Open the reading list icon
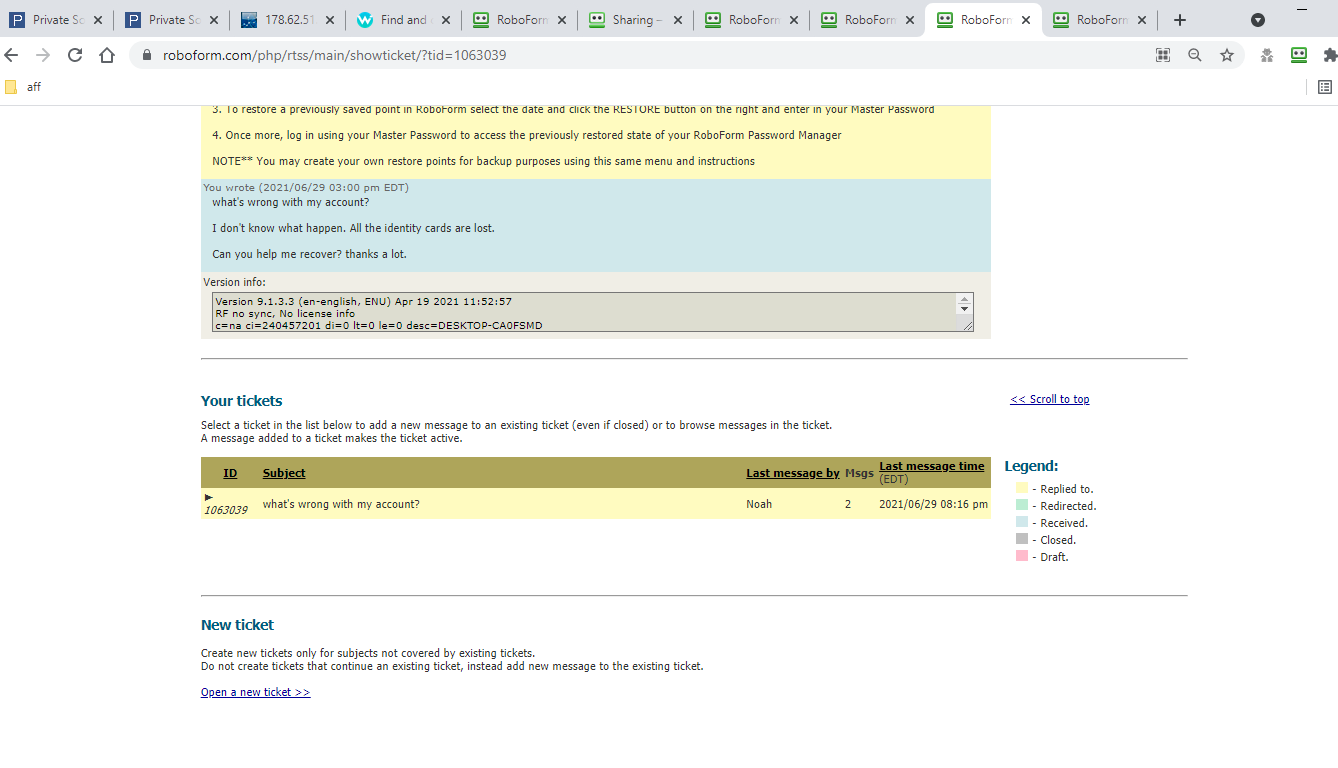This screenshot has height=768, width=1338. (1325, 87)
